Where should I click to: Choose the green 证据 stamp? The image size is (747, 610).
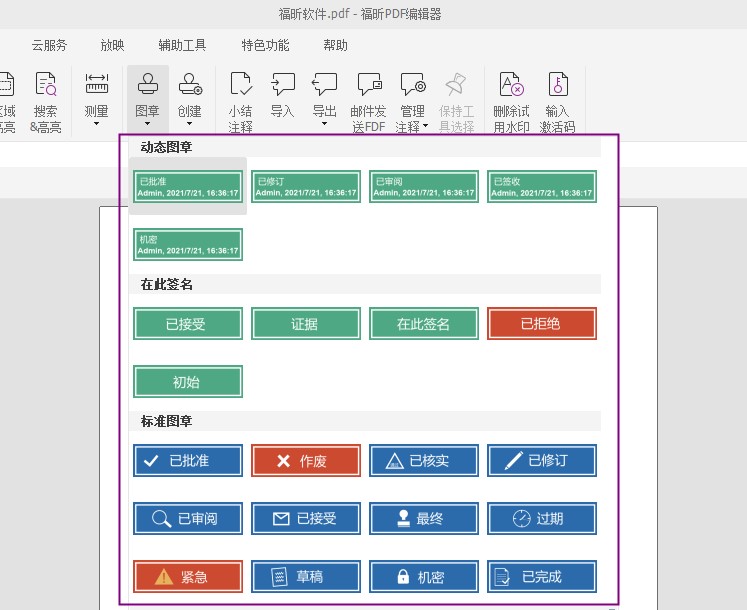[x=306, y=324]
